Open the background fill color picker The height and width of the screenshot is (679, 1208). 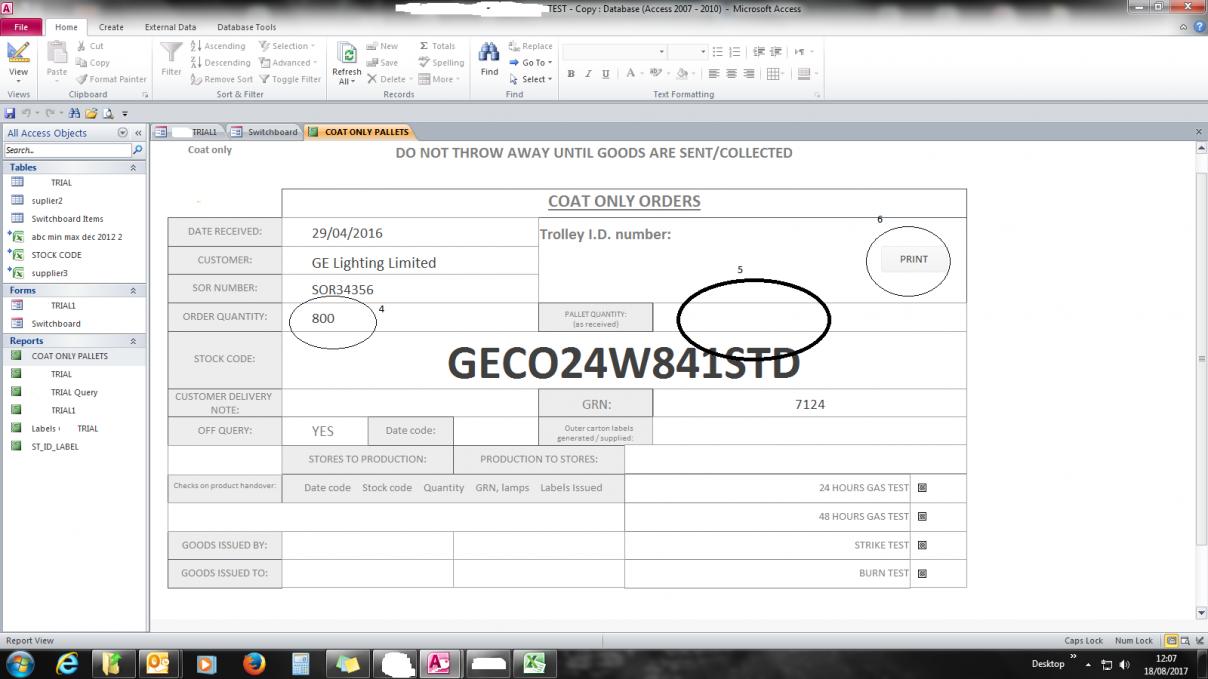pos(685,74)
